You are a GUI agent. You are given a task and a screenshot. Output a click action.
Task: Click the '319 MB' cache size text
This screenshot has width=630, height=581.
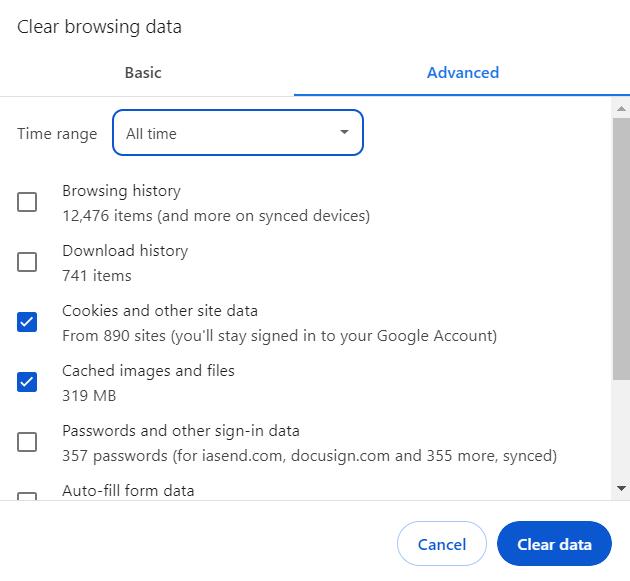click(89, 396)
